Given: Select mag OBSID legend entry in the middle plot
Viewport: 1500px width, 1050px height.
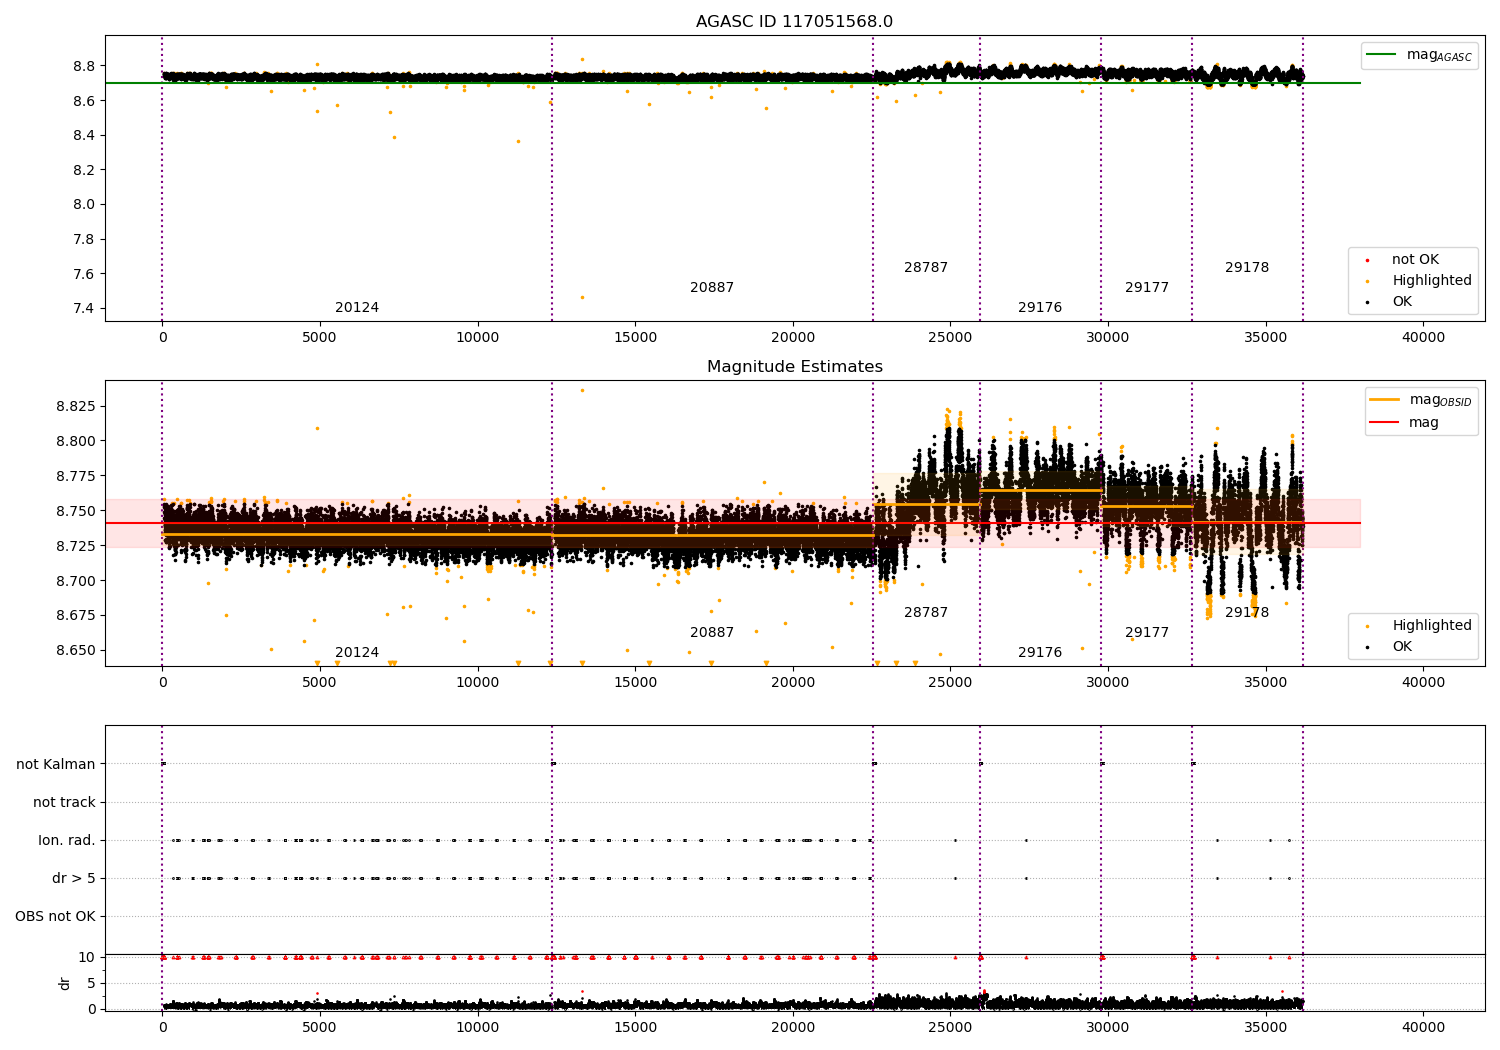Looking at the screenshot, I should click(x=1419, y=400).
